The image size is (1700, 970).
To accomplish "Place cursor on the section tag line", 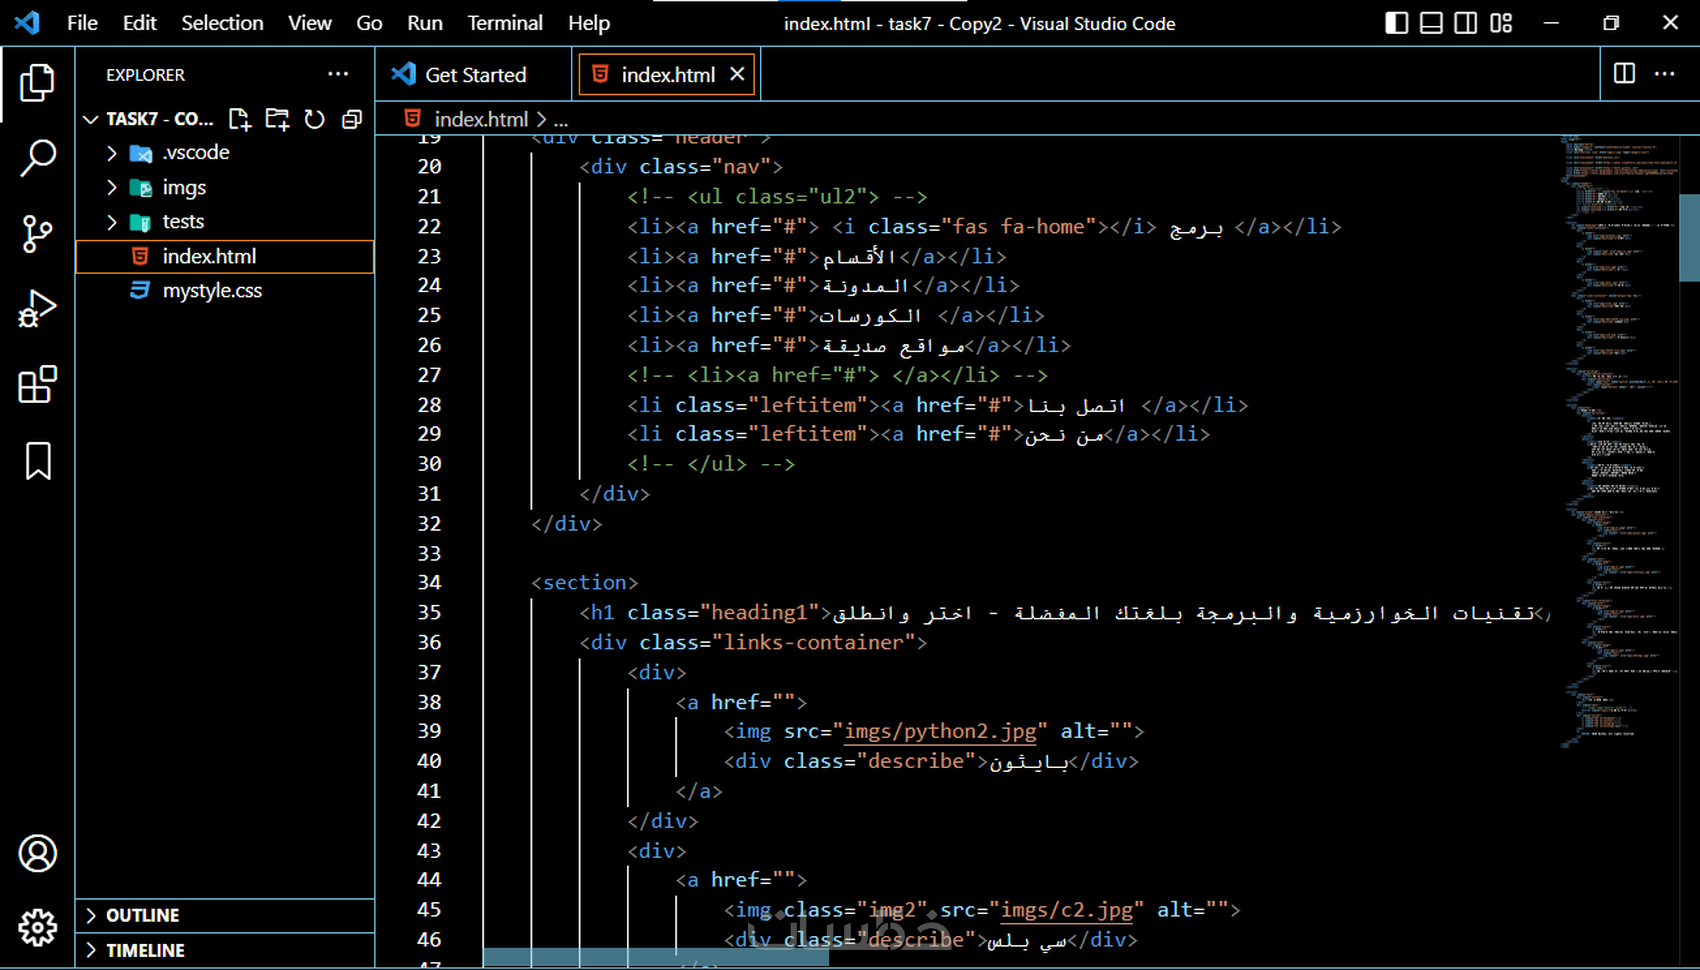I will click(x=584, y=582).
